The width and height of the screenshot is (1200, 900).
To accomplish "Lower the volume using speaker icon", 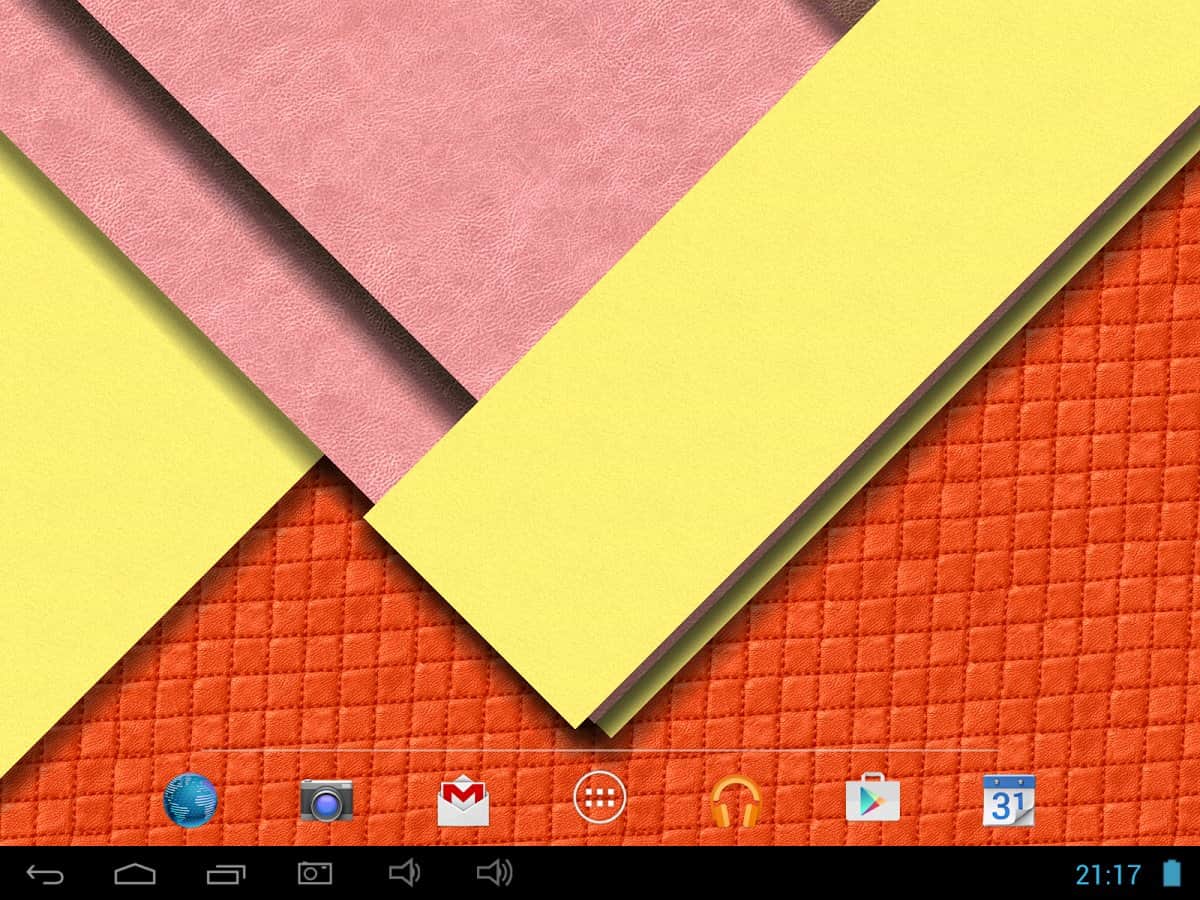I will [x=403, y=874].
